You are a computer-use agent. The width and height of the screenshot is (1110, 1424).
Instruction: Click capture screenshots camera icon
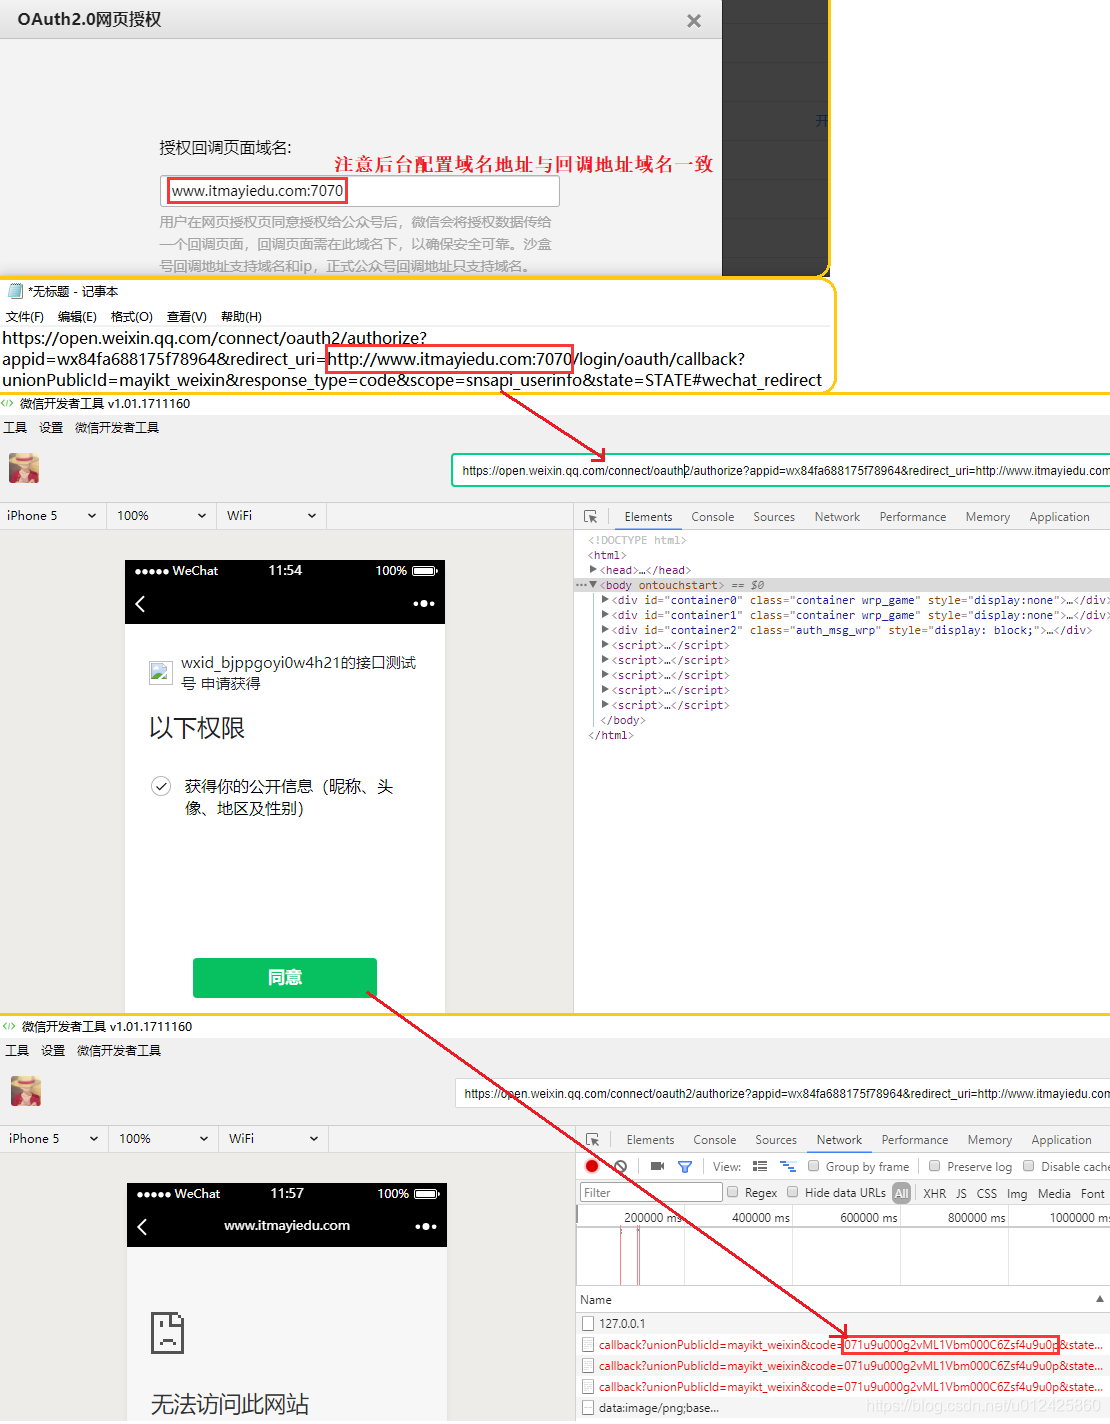[657, 1166]
